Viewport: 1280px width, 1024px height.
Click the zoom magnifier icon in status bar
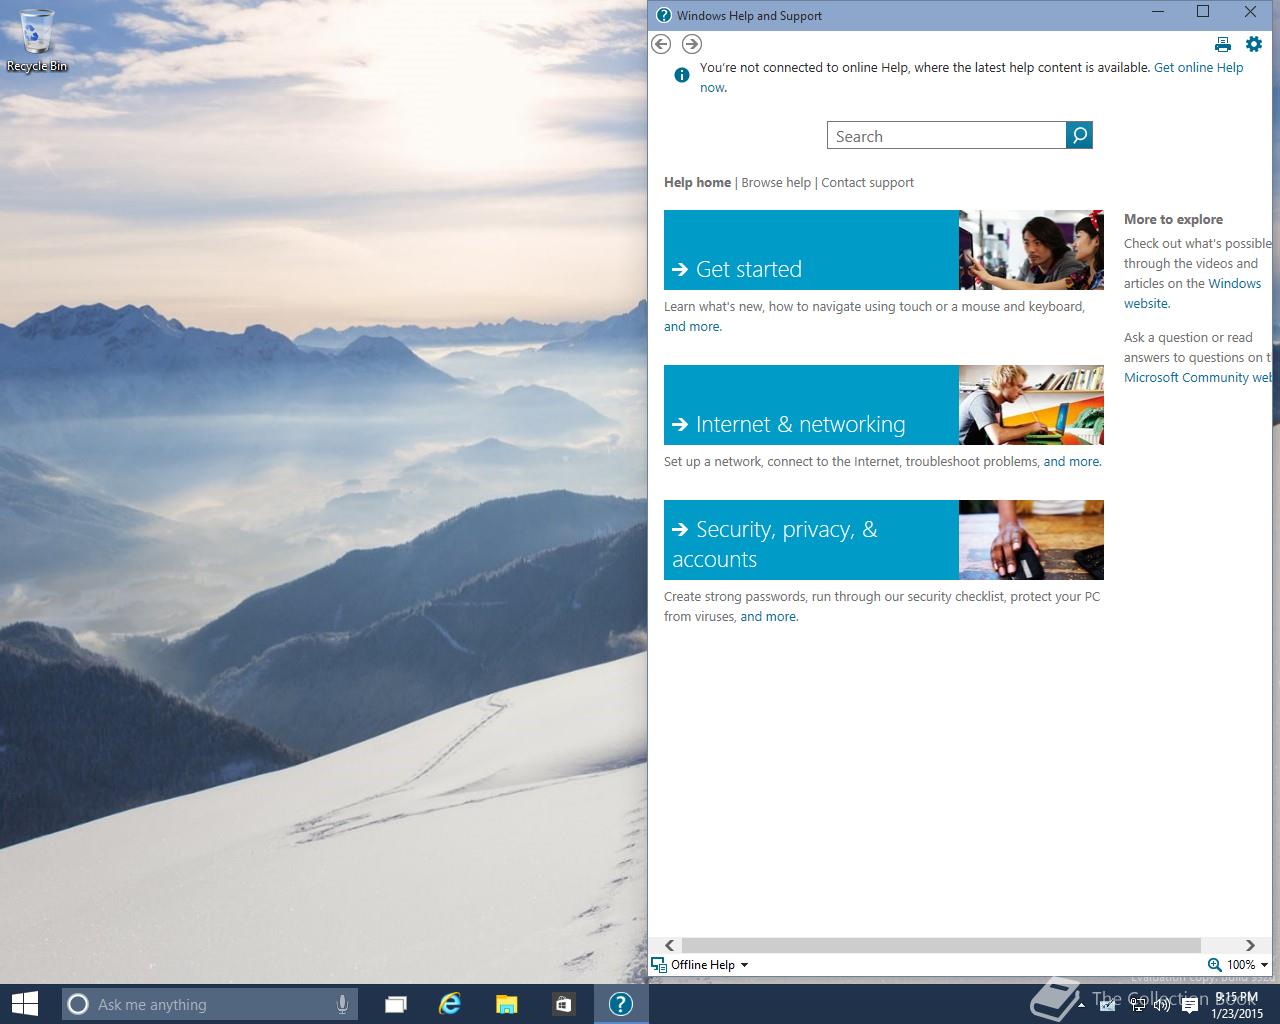click(1214, 965)
